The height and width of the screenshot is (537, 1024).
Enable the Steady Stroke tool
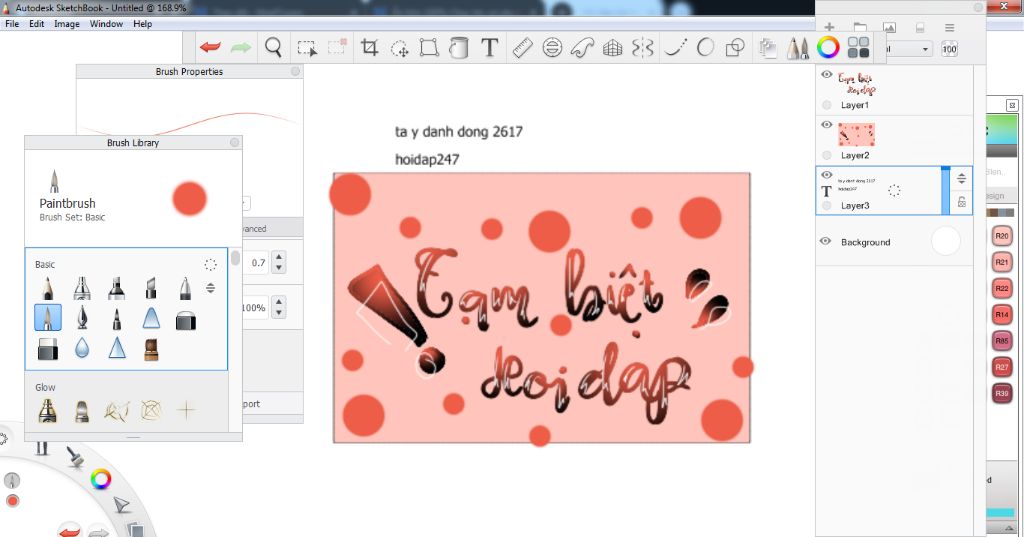[675, 48]
